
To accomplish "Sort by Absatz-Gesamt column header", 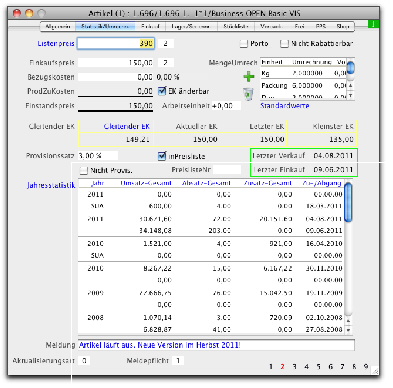I will (206, 183).
